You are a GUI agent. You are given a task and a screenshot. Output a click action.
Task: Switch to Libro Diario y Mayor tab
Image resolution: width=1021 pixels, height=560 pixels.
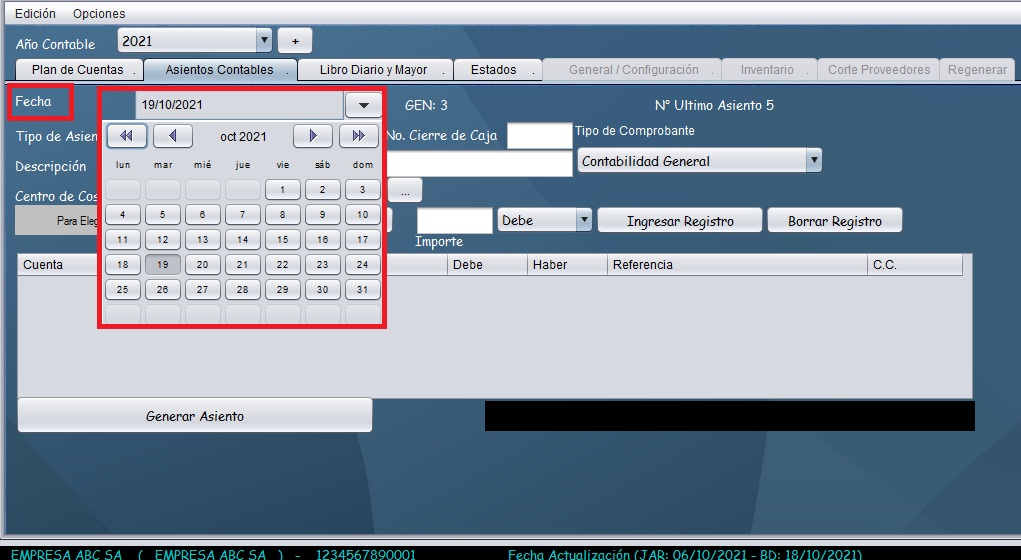(373, 70)
